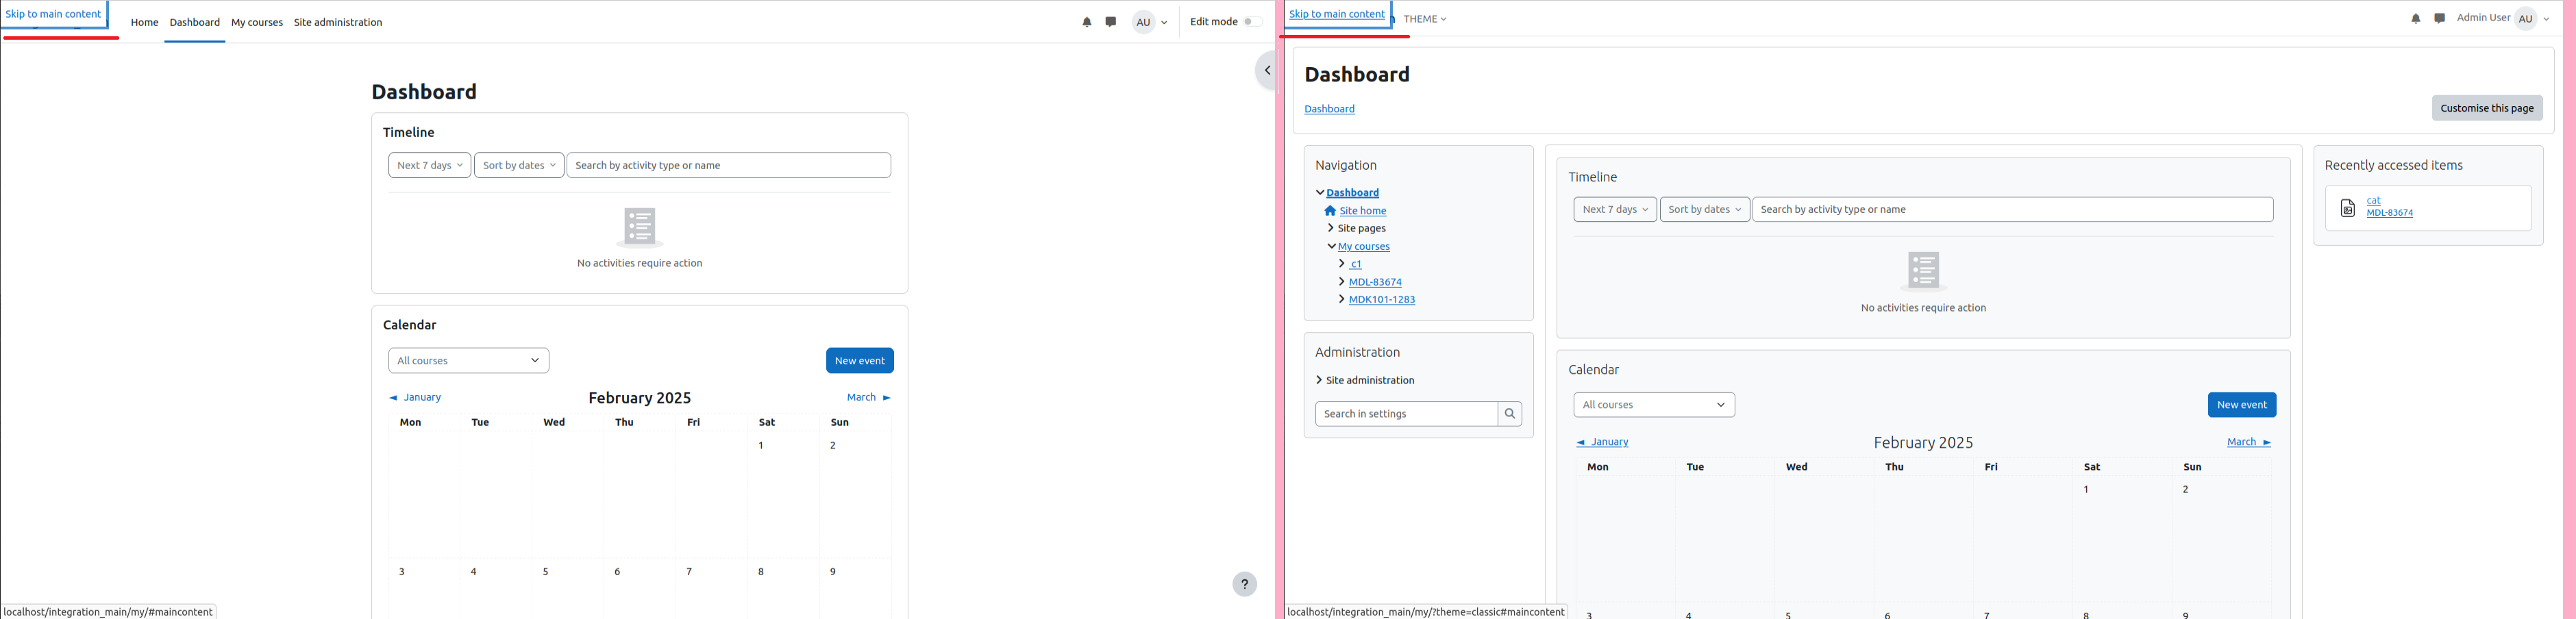Focus activity search field in classic Timeline

point(2013,209)
